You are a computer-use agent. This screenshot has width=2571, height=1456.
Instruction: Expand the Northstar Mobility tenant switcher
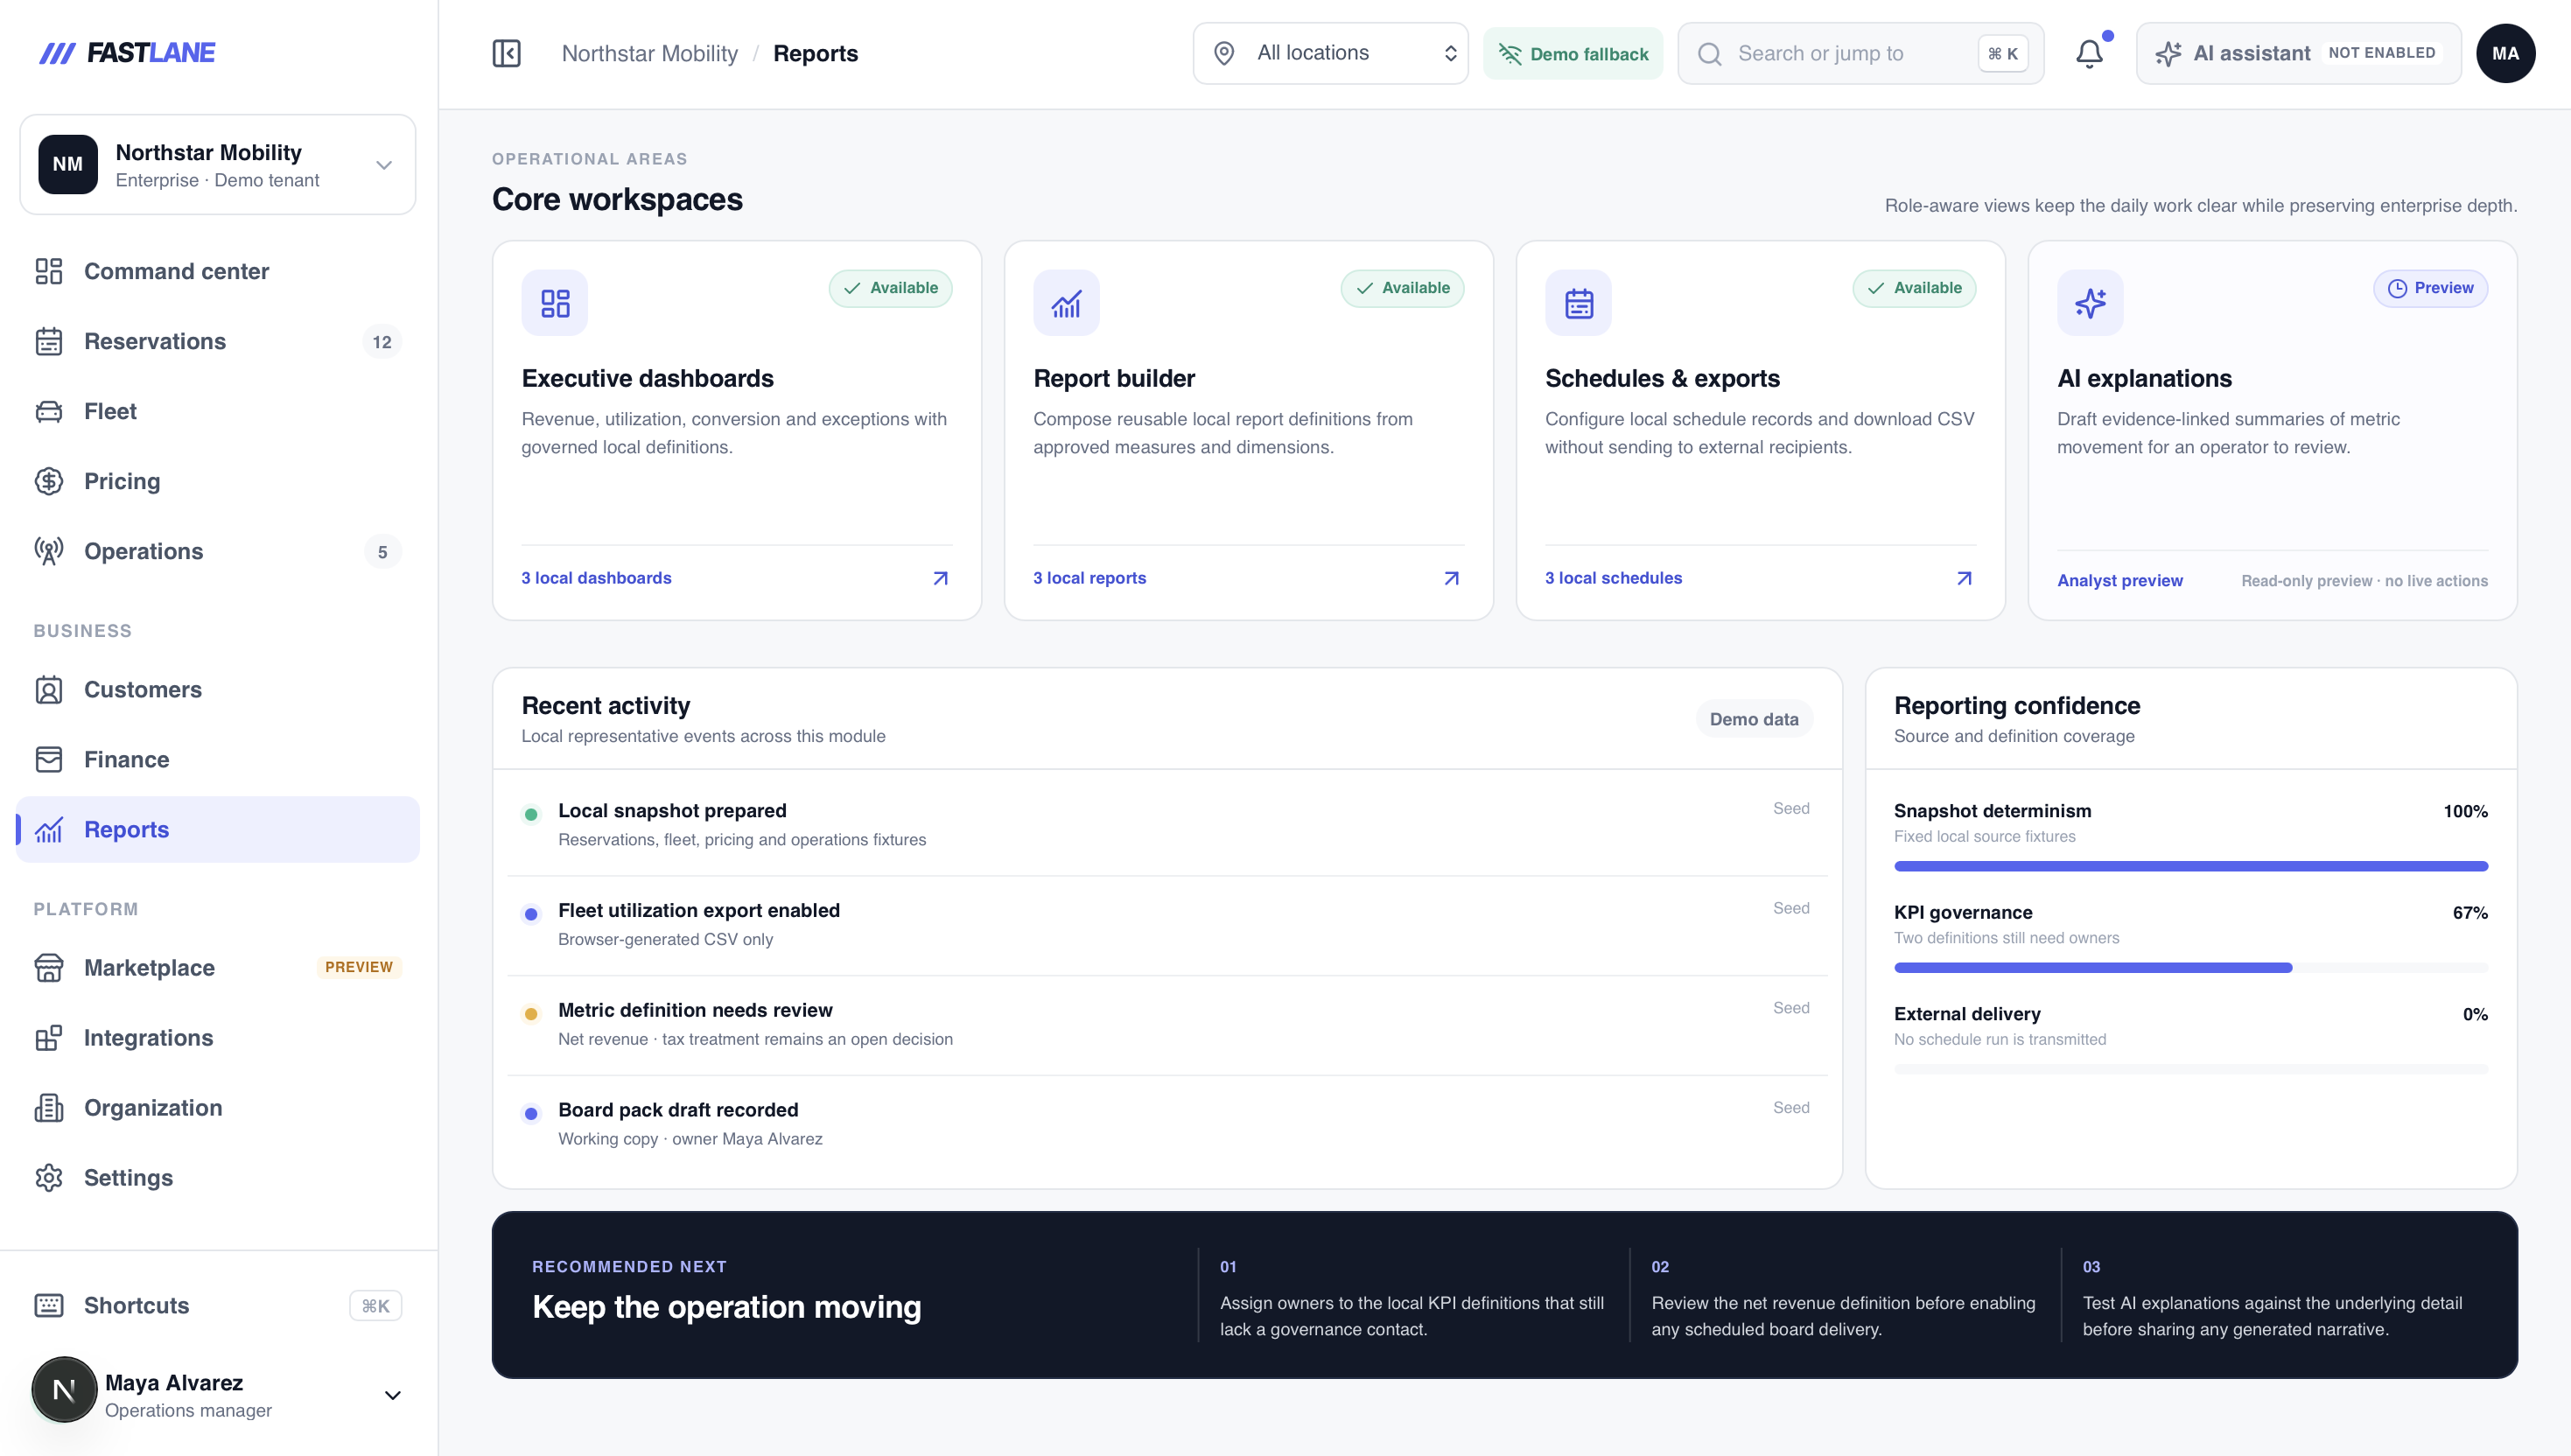tap(218, 164)
